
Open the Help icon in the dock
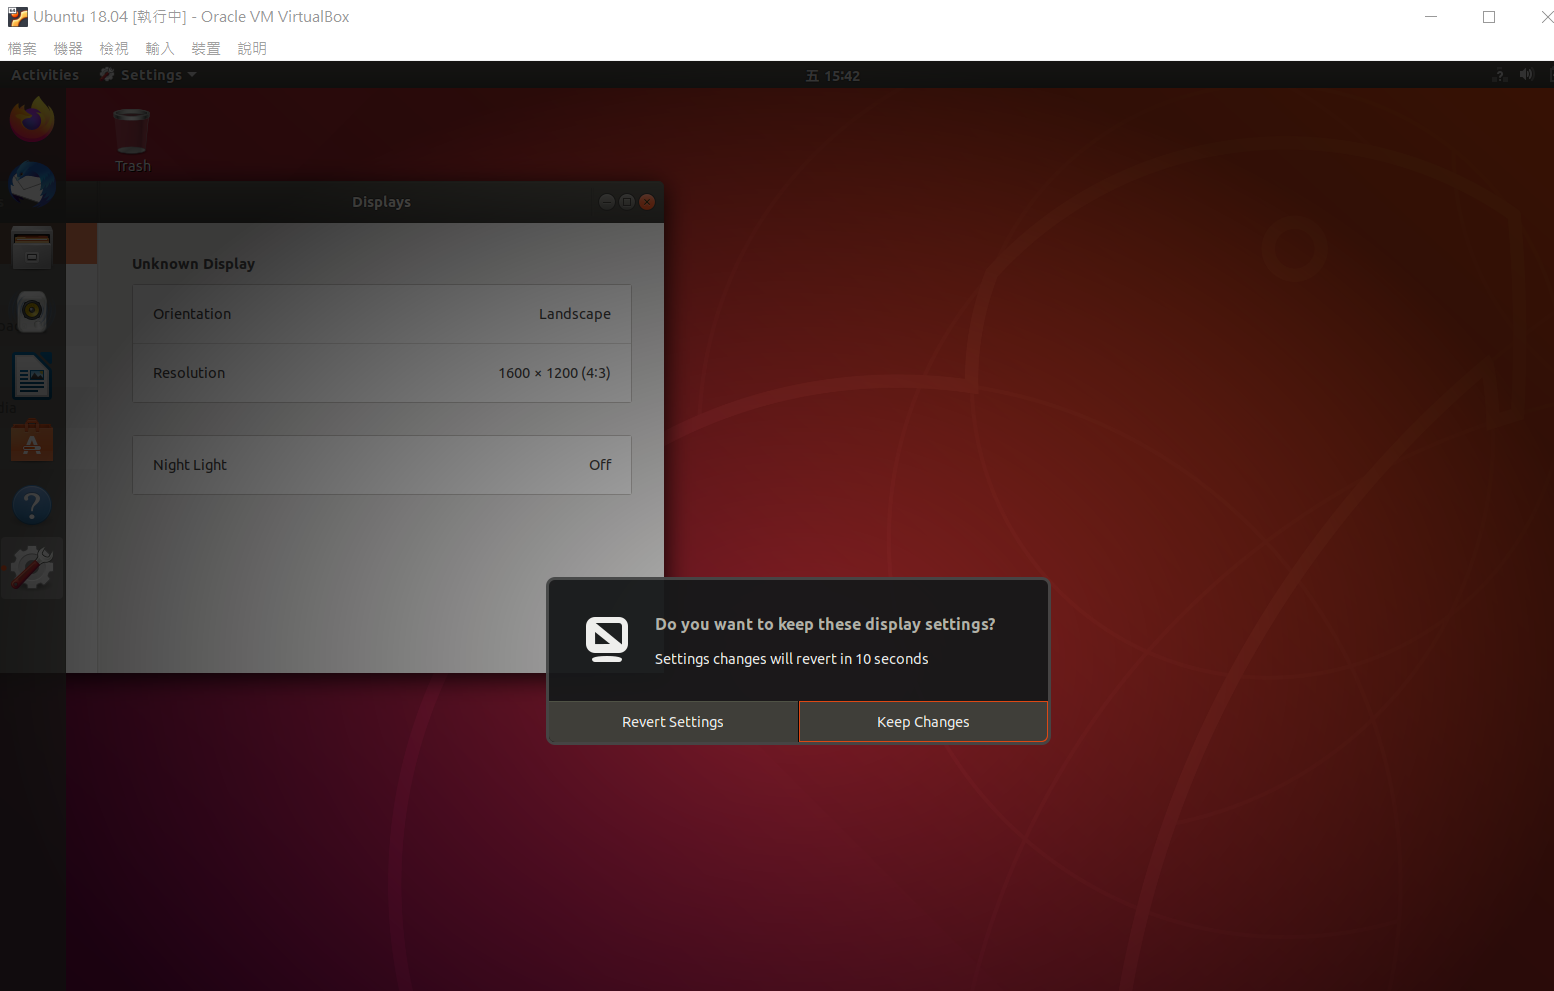coord(32,505)
